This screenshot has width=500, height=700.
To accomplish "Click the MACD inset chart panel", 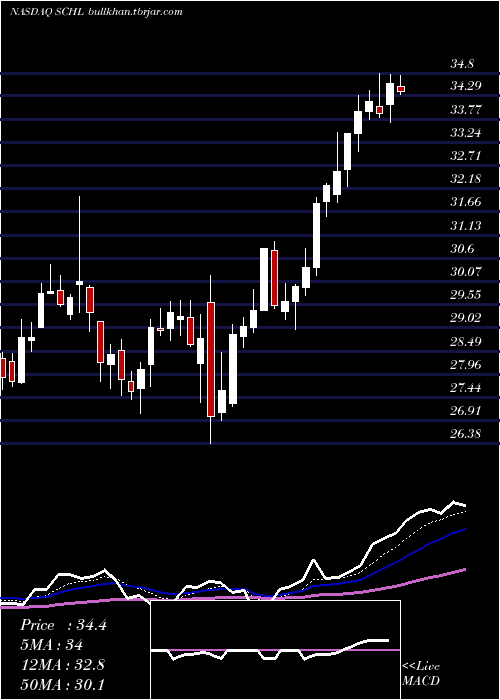I will click(275, 650).
